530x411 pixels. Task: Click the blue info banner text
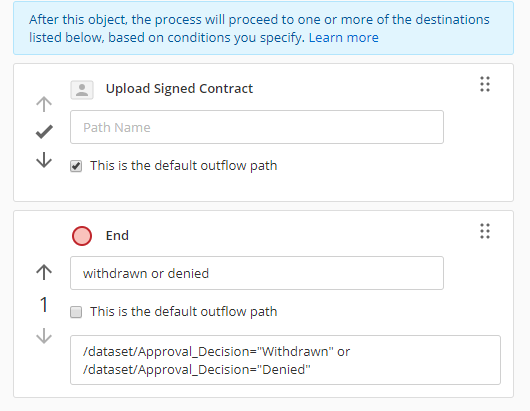point(259,28)
